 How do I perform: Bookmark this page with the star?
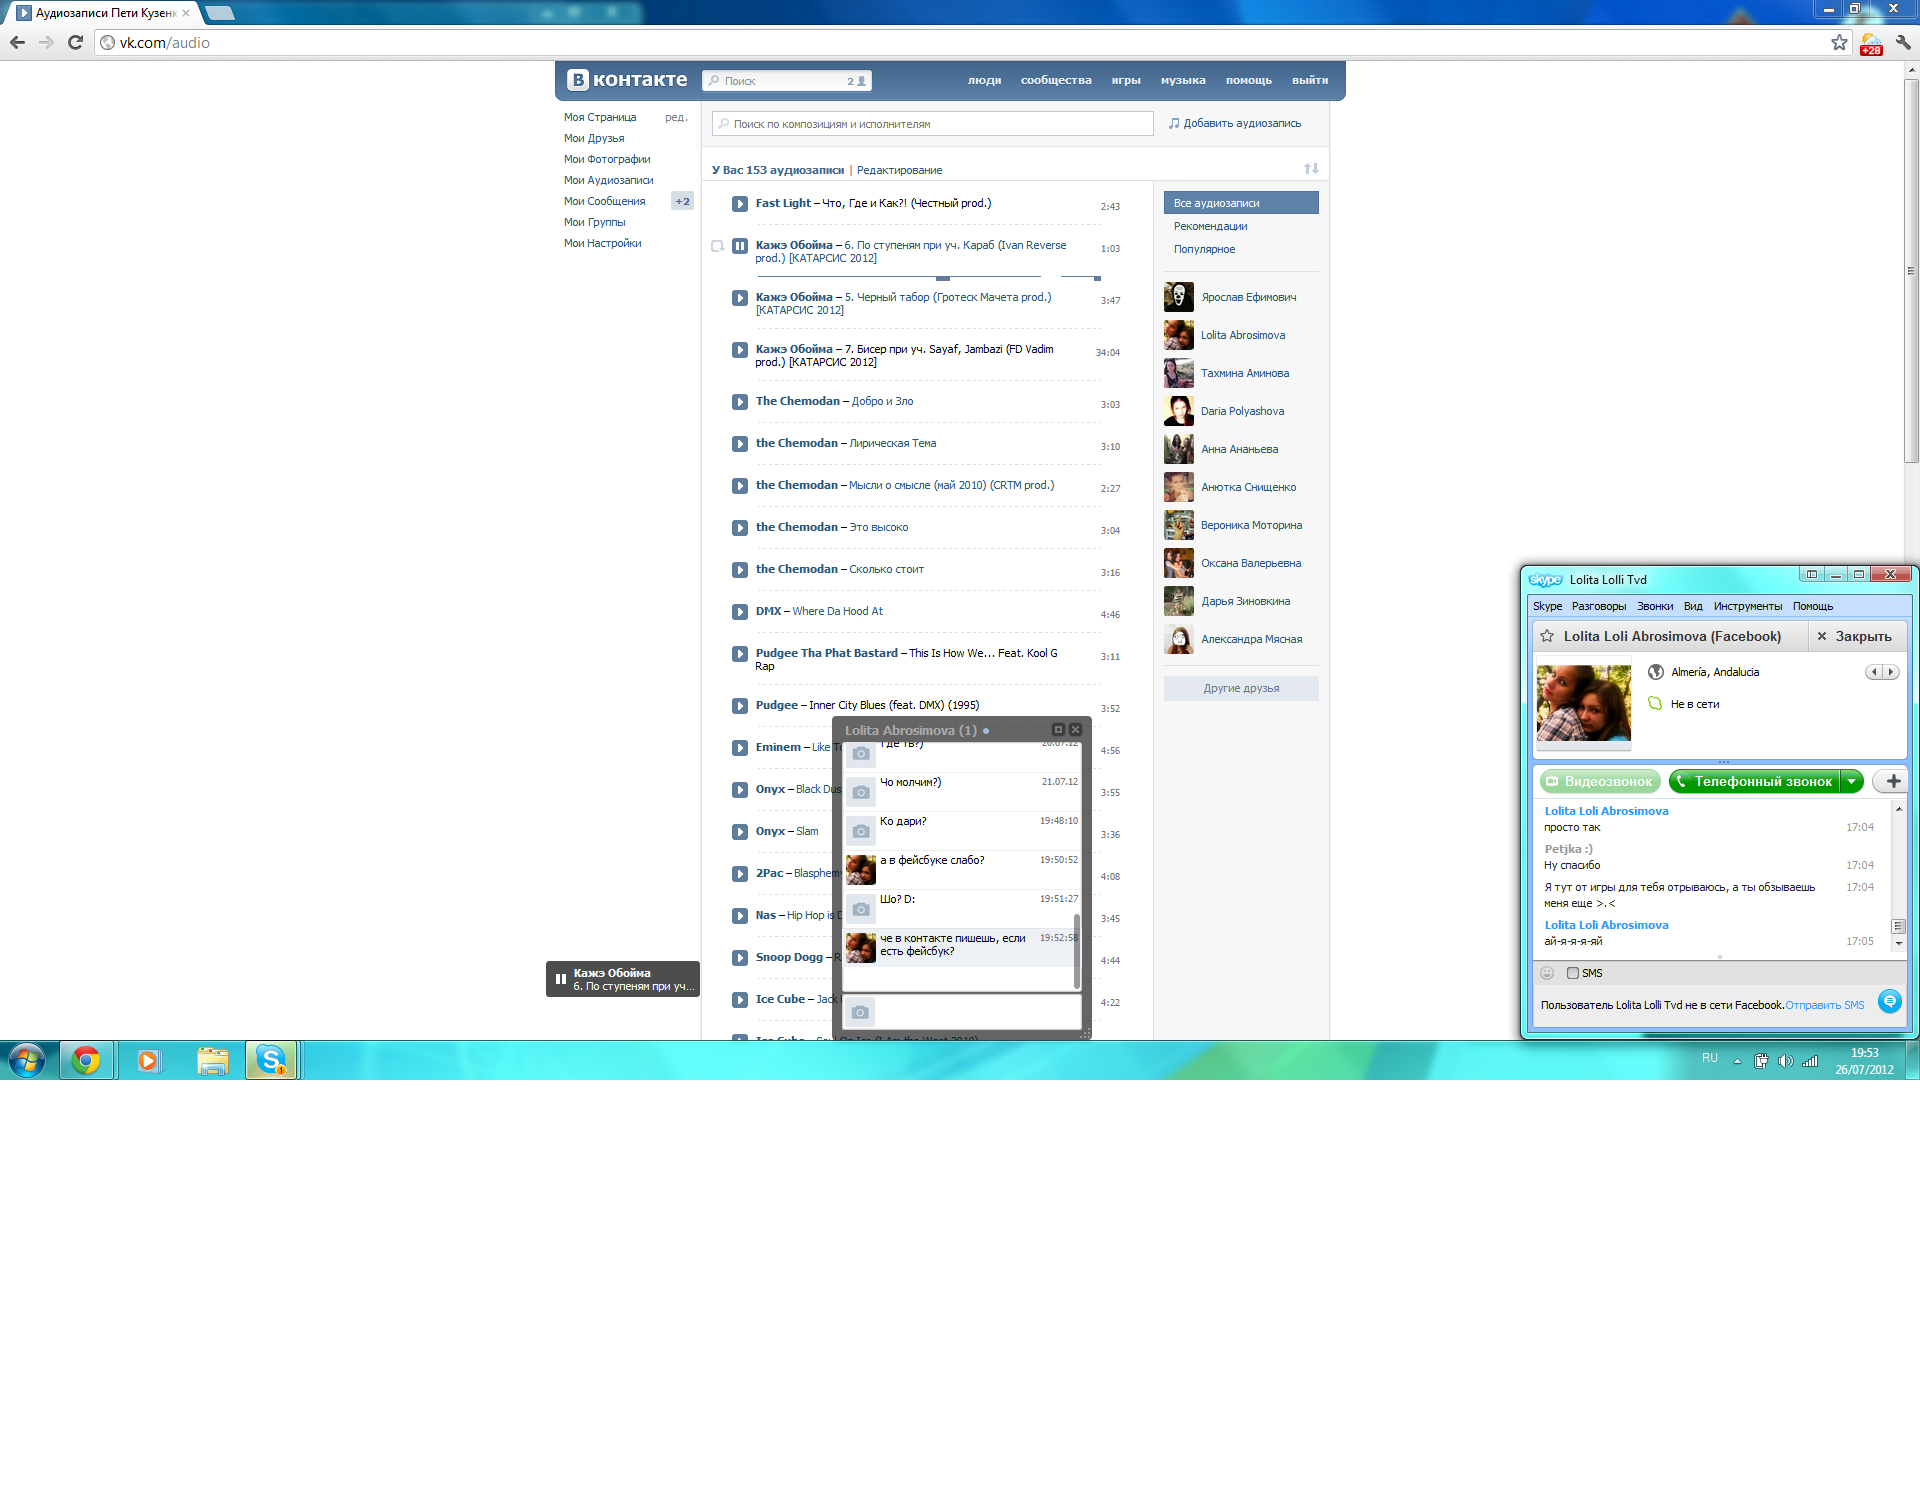pos(1839,43)
